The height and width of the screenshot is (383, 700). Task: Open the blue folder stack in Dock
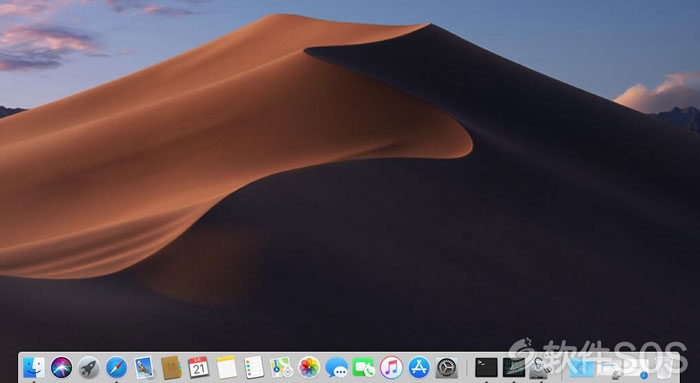tap(581, 367)
